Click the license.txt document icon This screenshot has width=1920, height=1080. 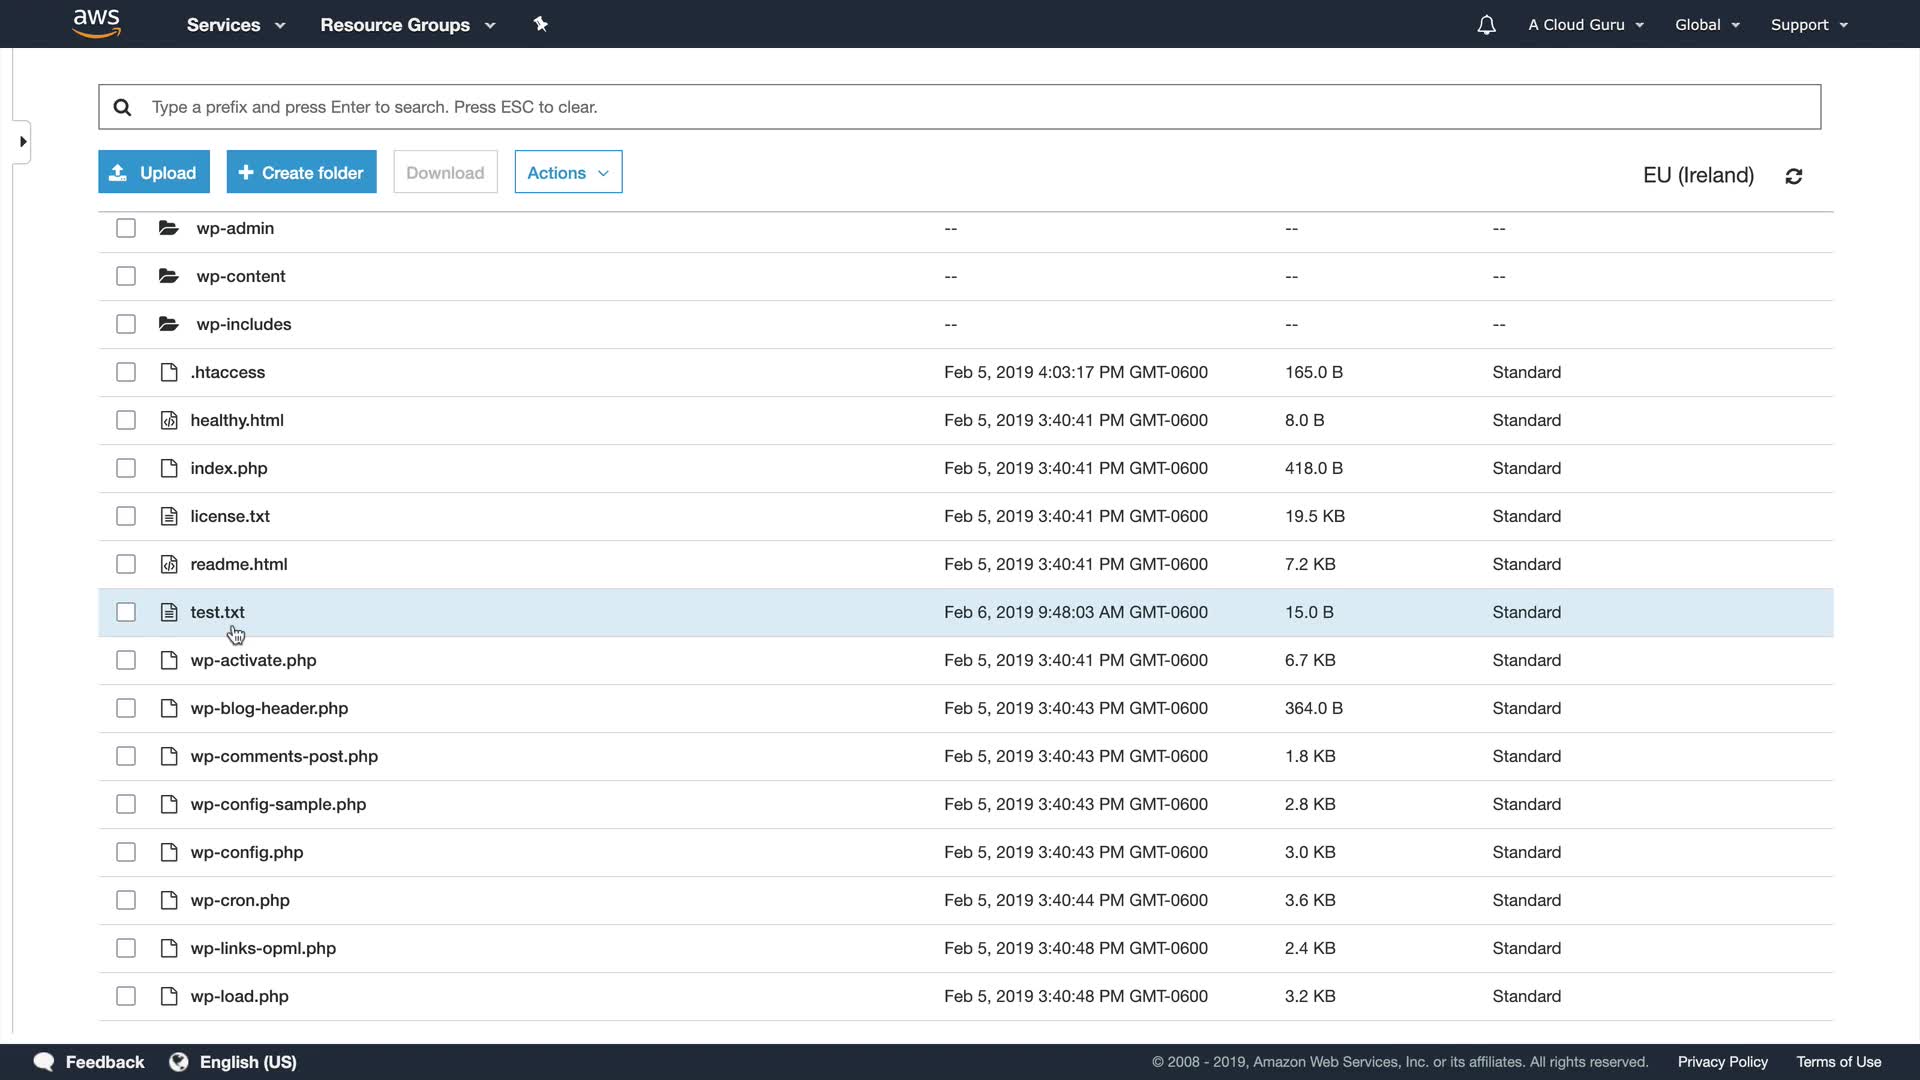(169, 516)
